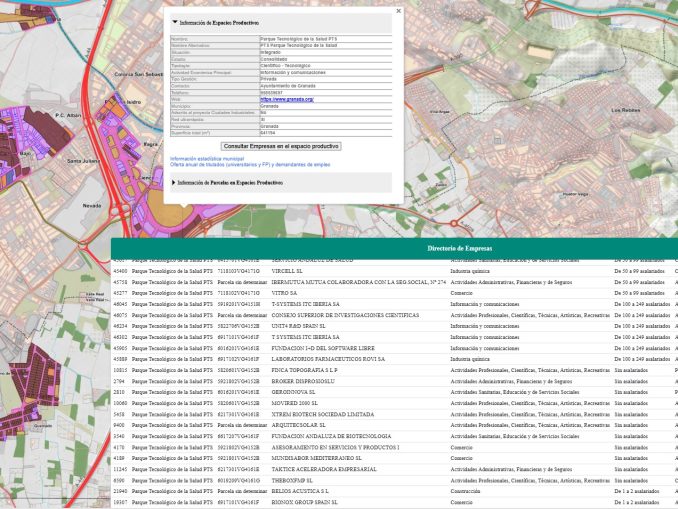Select FUNDACION I+D DEL SOFTWARE LIBRE row
This screenshot has height=509, width=678.
click(x=325, y=348)
